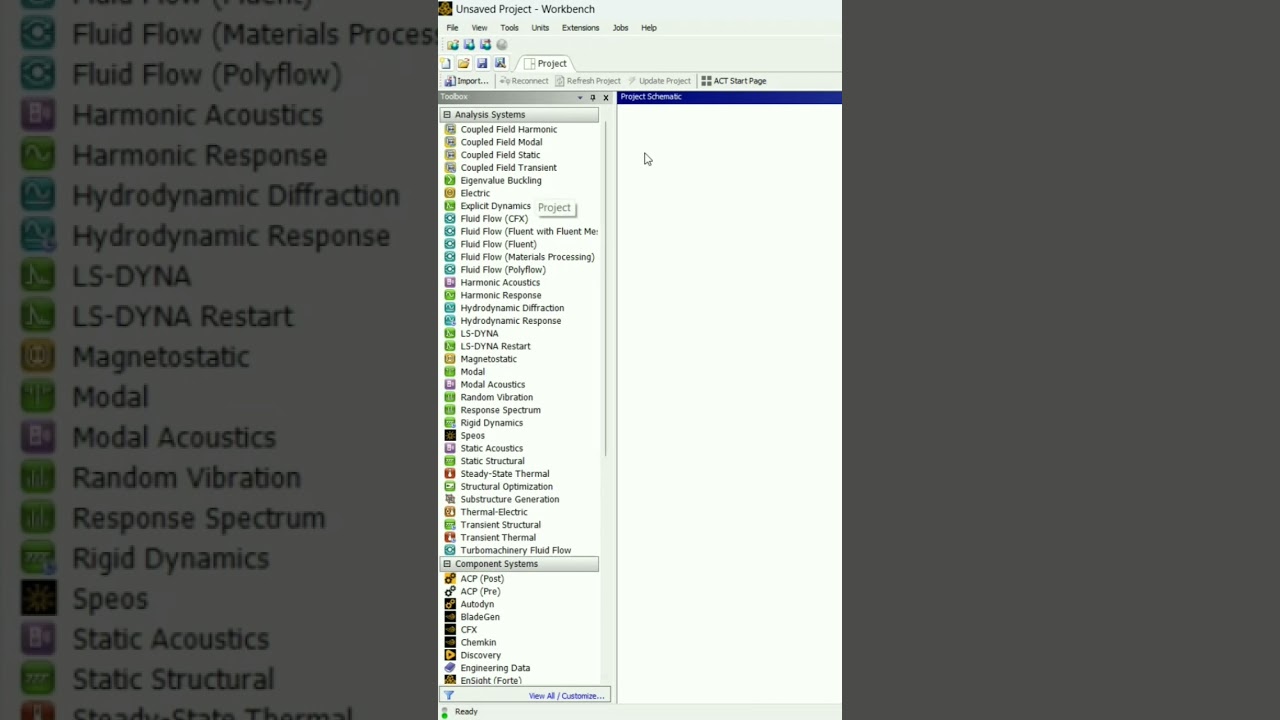Click Update Project in the toolbar
1280x720 pixels.
[659, 81]
